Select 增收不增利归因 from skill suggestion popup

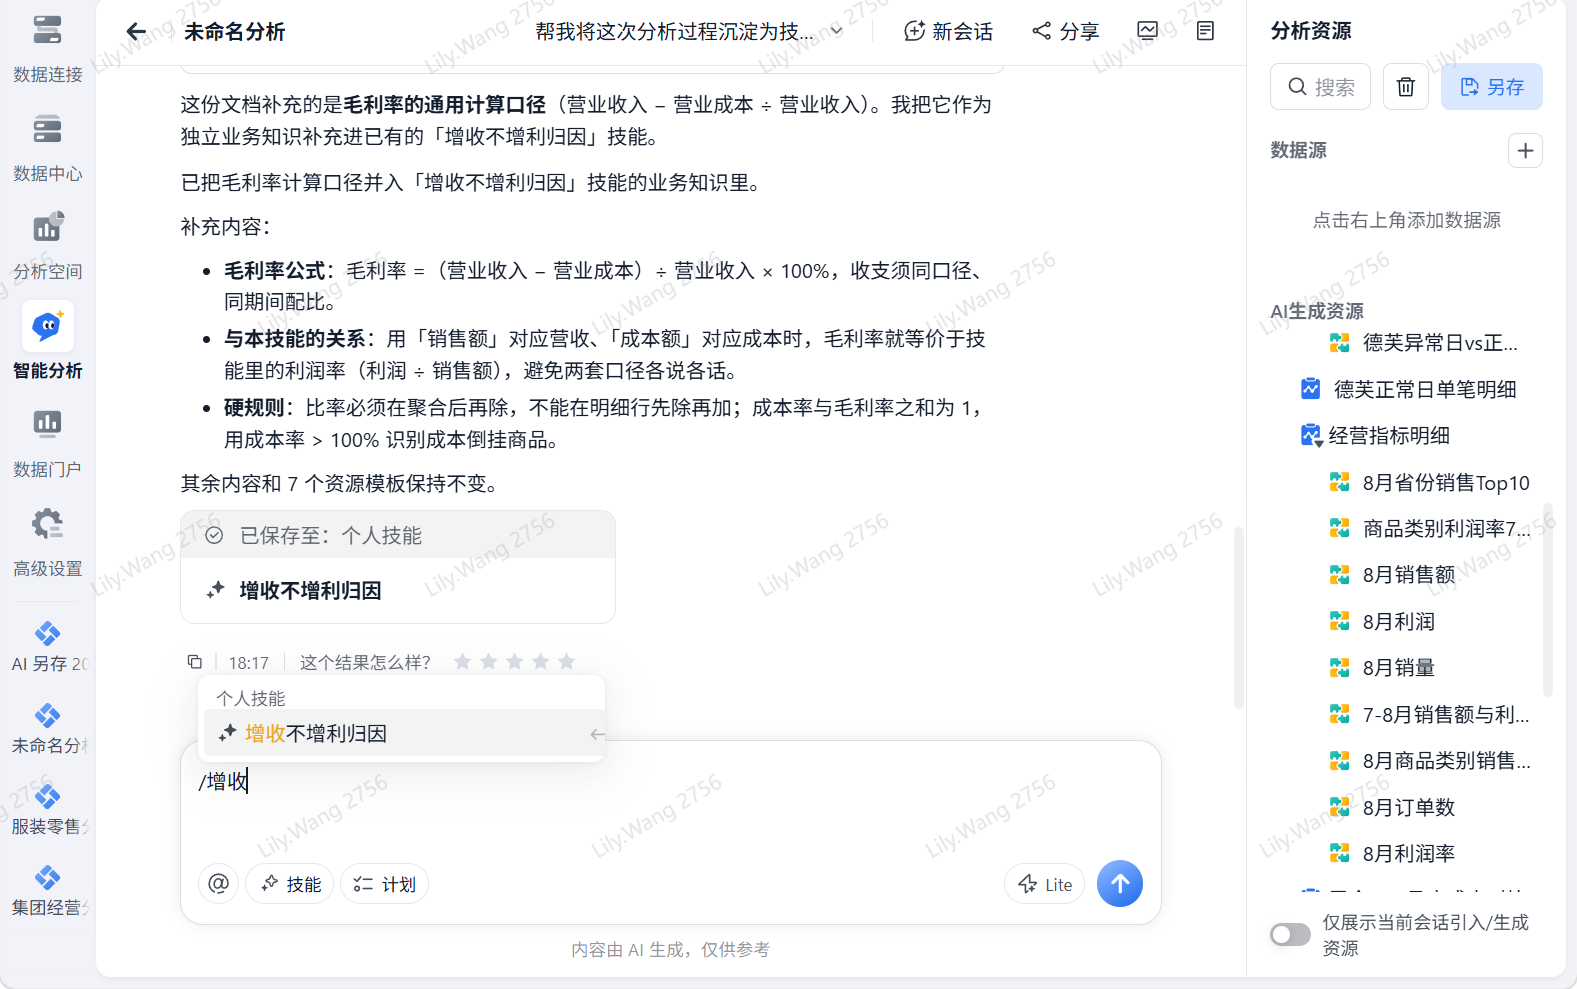tap(404, 733)
